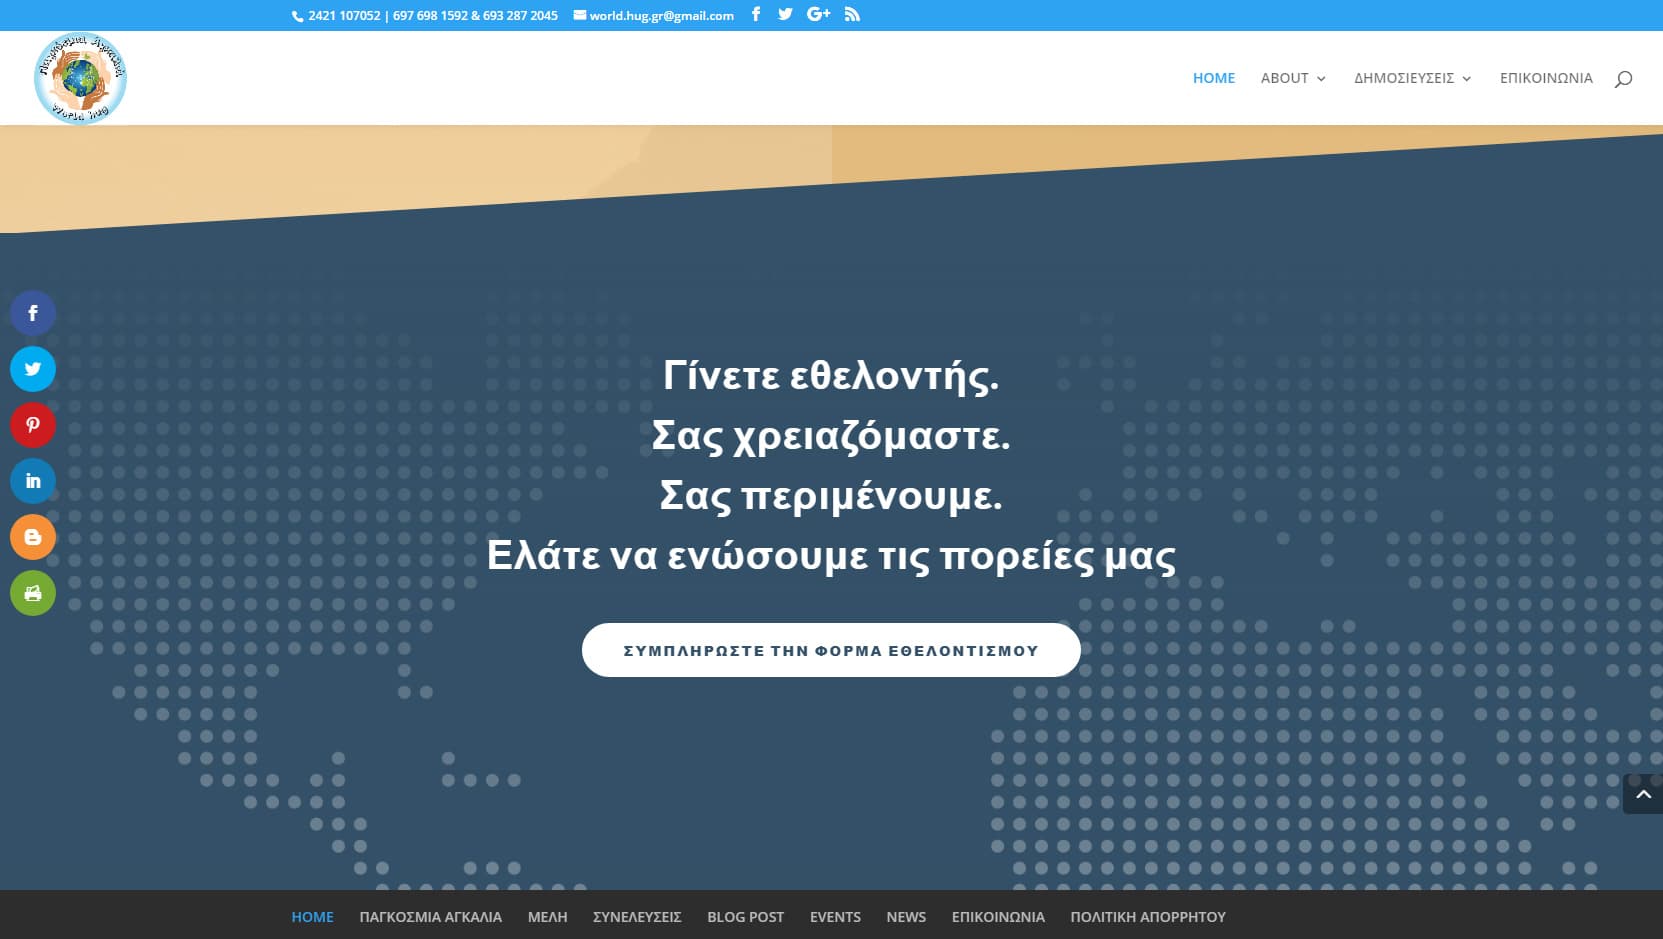This screenshot has height=939, width=1663.
Task: Open NEWS in the footer menu
Action: pyautogui.click(x=906, y=917)
